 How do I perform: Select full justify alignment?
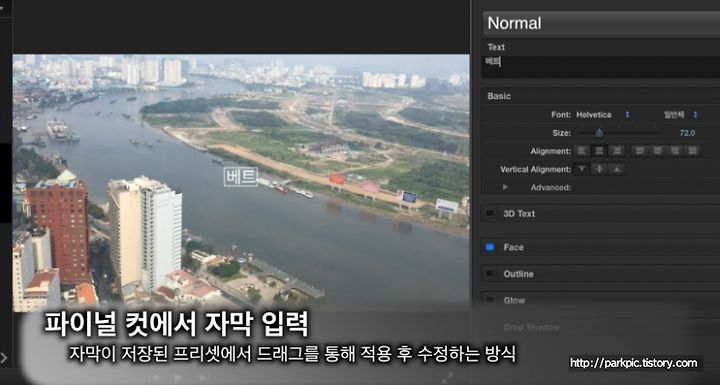tap(692, 151)
